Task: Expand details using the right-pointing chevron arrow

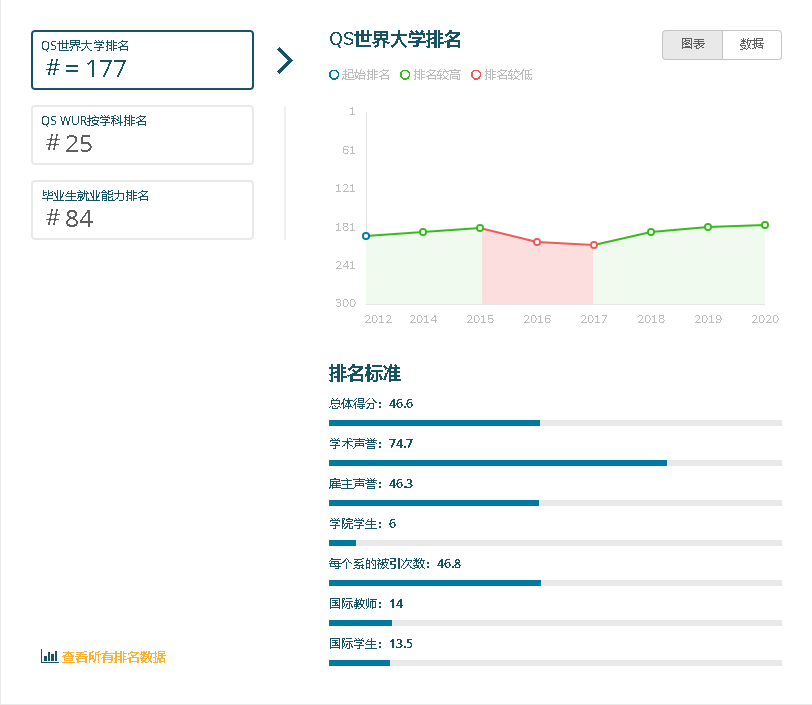Action: 285,60
